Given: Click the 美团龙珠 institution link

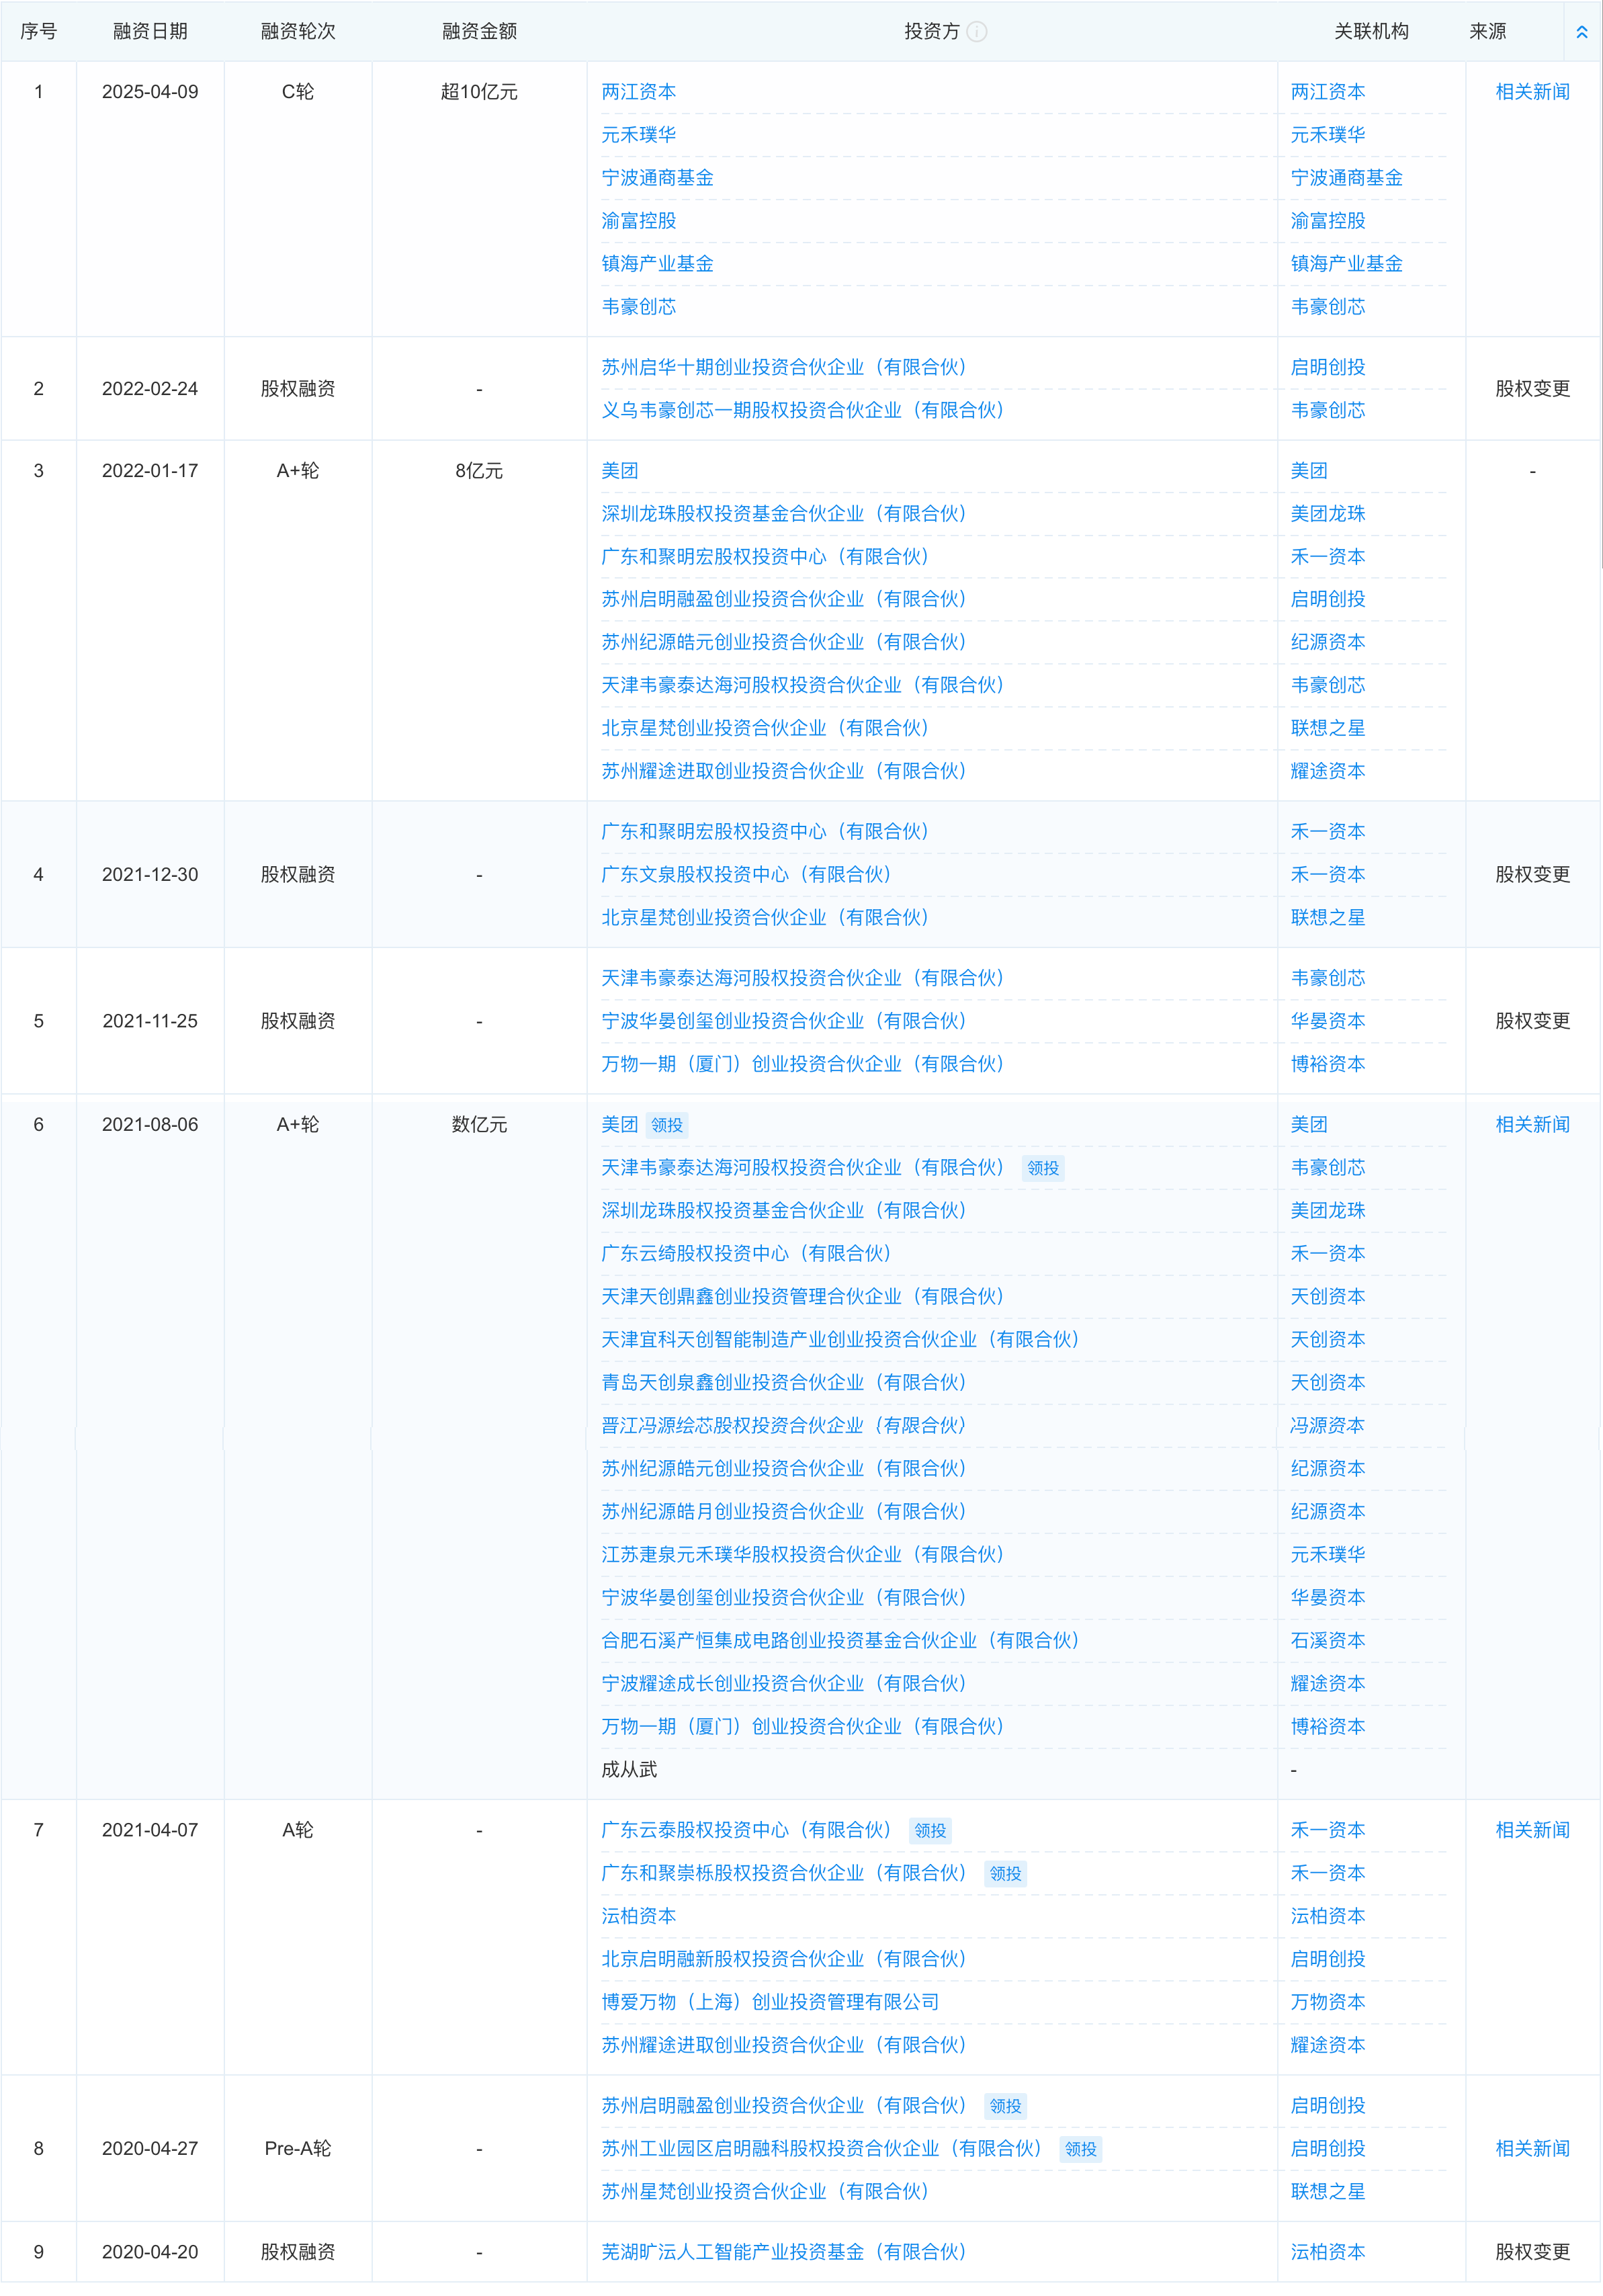Looking at the screenshot, I should 1326,513.
